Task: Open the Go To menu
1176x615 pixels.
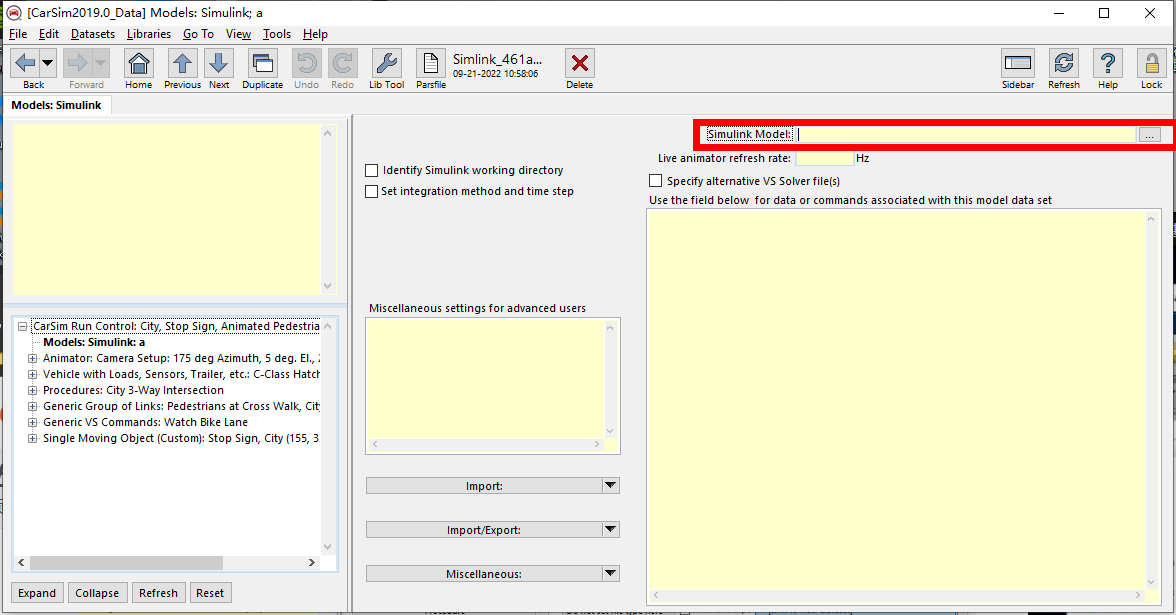Action: [x=198, y=34]
